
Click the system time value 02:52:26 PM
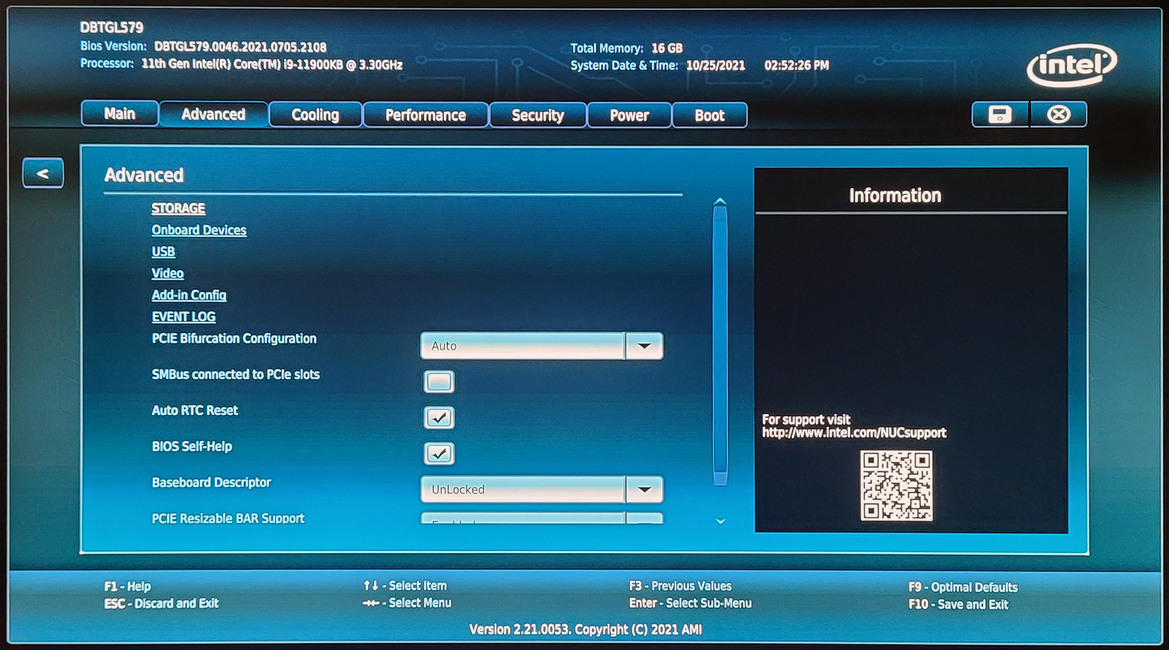[796, 66]
